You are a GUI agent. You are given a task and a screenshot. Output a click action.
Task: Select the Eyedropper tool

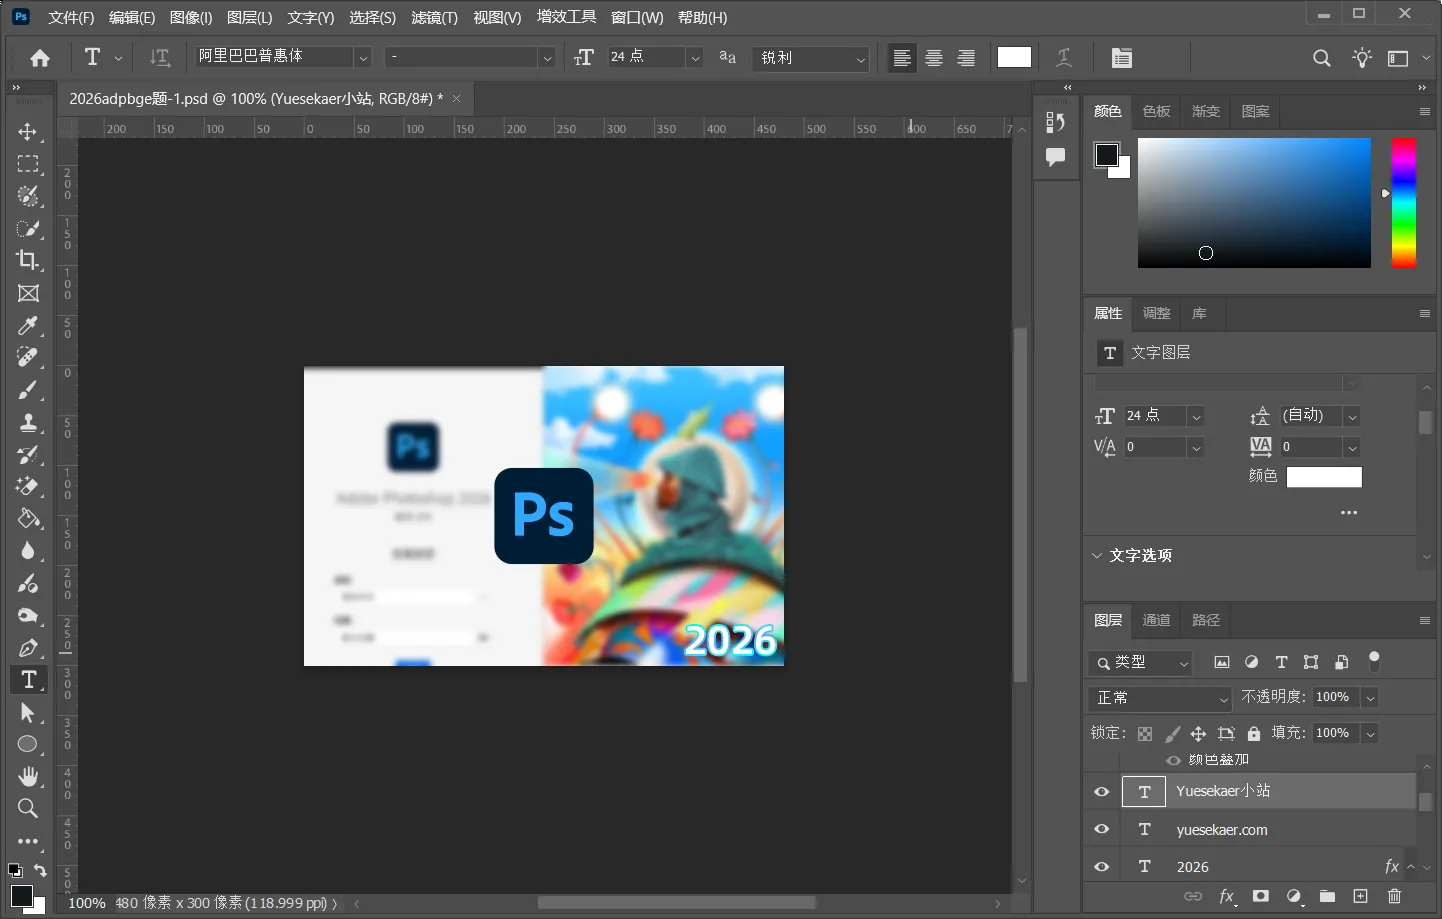pos(29,325)
